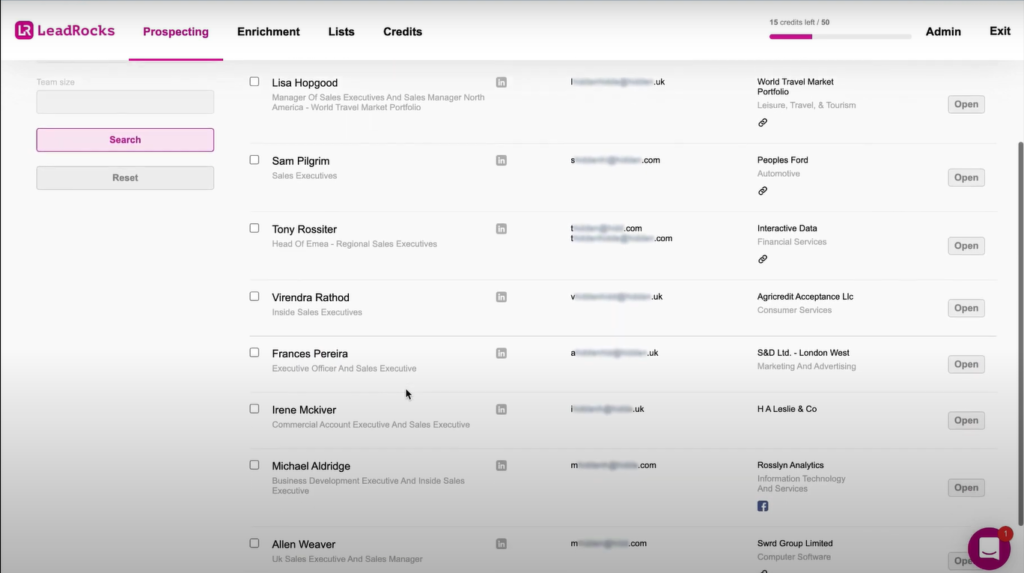The width and height of the screenshot is (1024, 573).
Task: Tick the Tony Rossiter checkbox
Action: point(254,228)
